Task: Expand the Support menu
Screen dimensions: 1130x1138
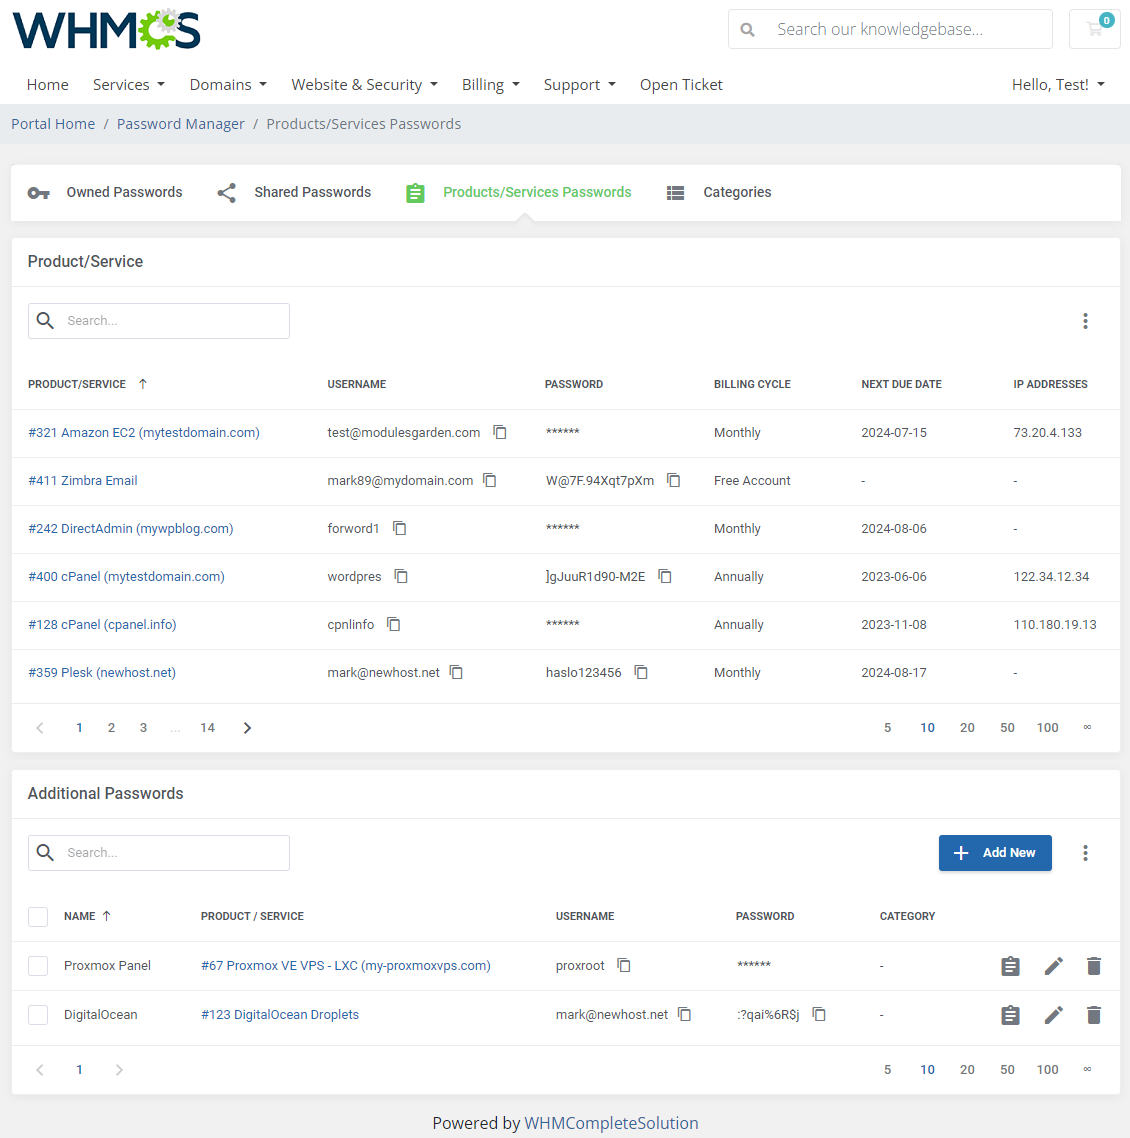Action: (x=579, y=85)
